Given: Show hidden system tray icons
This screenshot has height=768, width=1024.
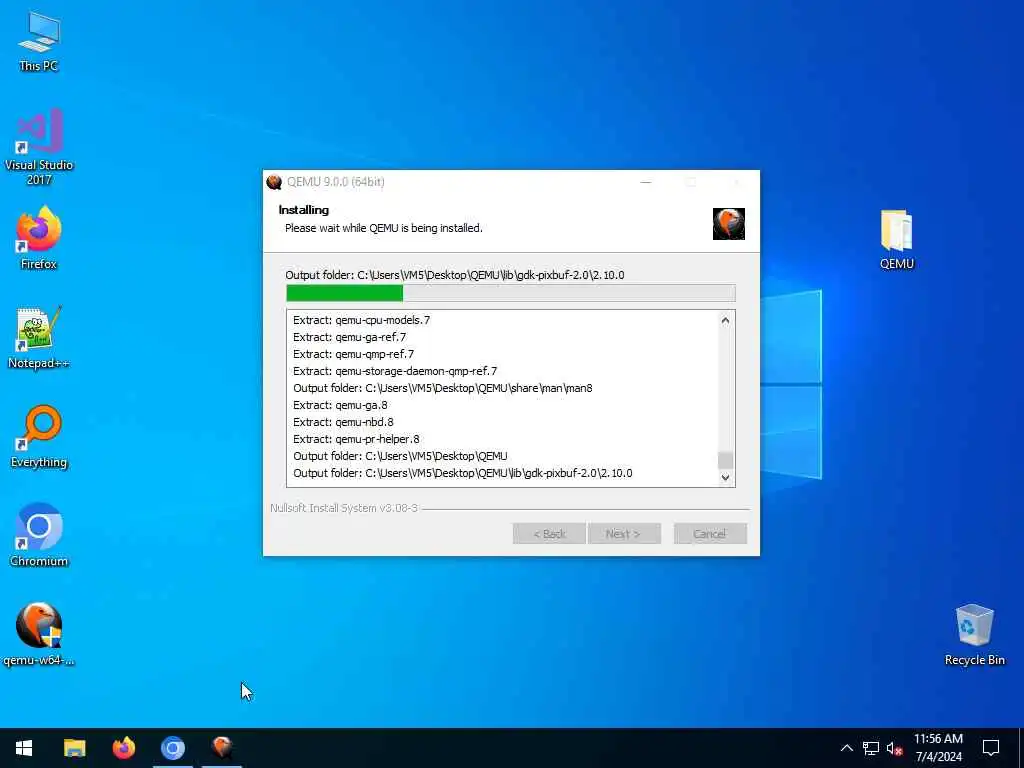Looking at the screenshot, I should tap(846, 748).
